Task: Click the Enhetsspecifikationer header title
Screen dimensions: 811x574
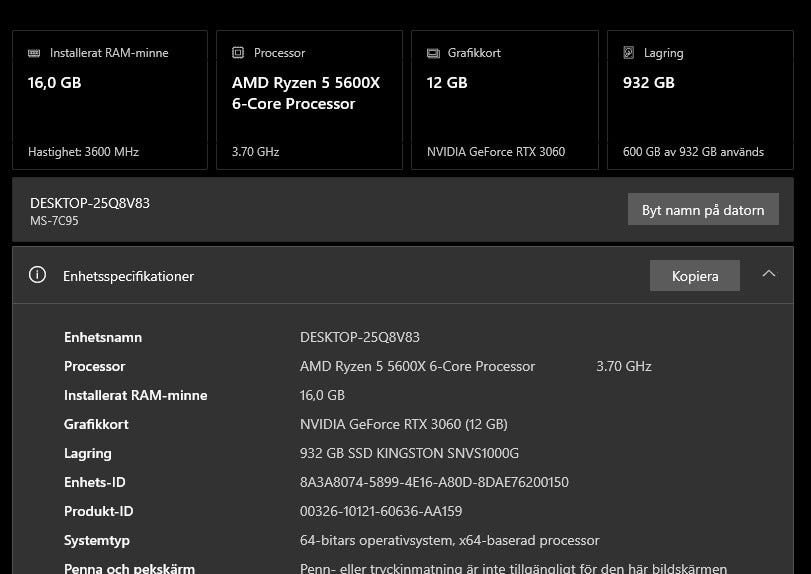Action: (x=128, y=276)
